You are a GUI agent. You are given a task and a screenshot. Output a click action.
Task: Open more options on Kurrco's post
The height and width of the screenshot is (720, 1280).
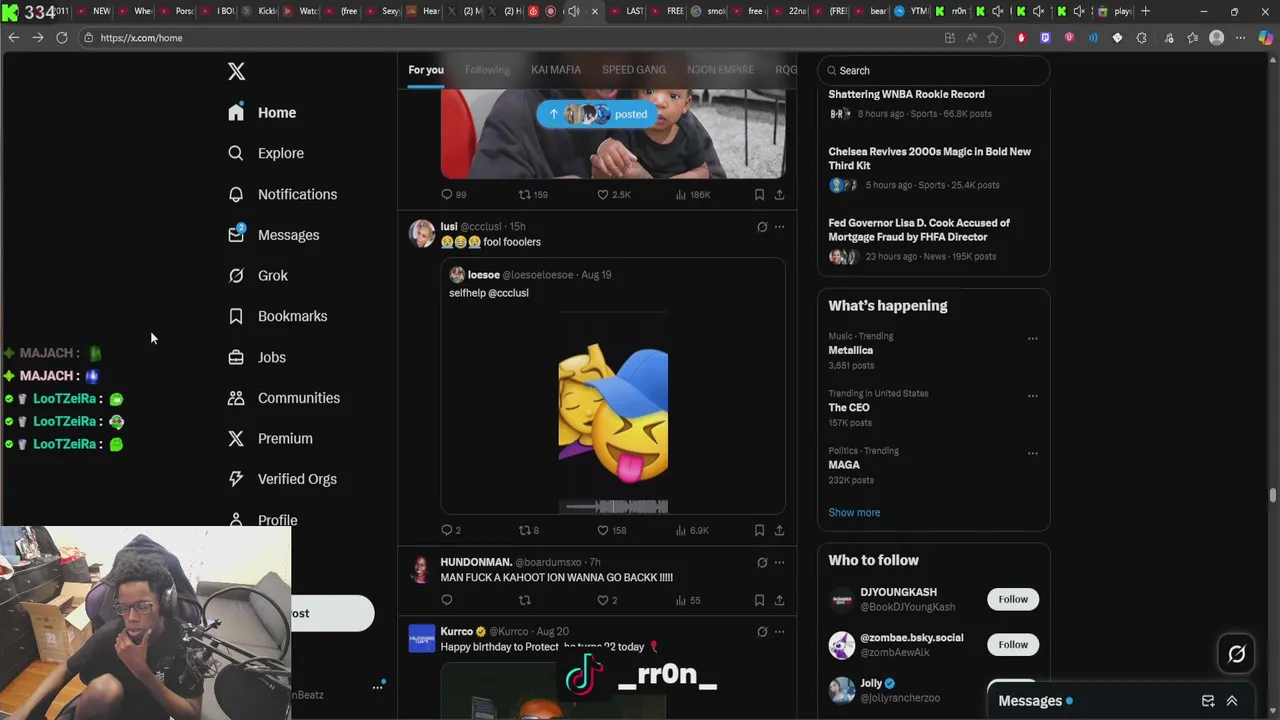tap(779, 632)
